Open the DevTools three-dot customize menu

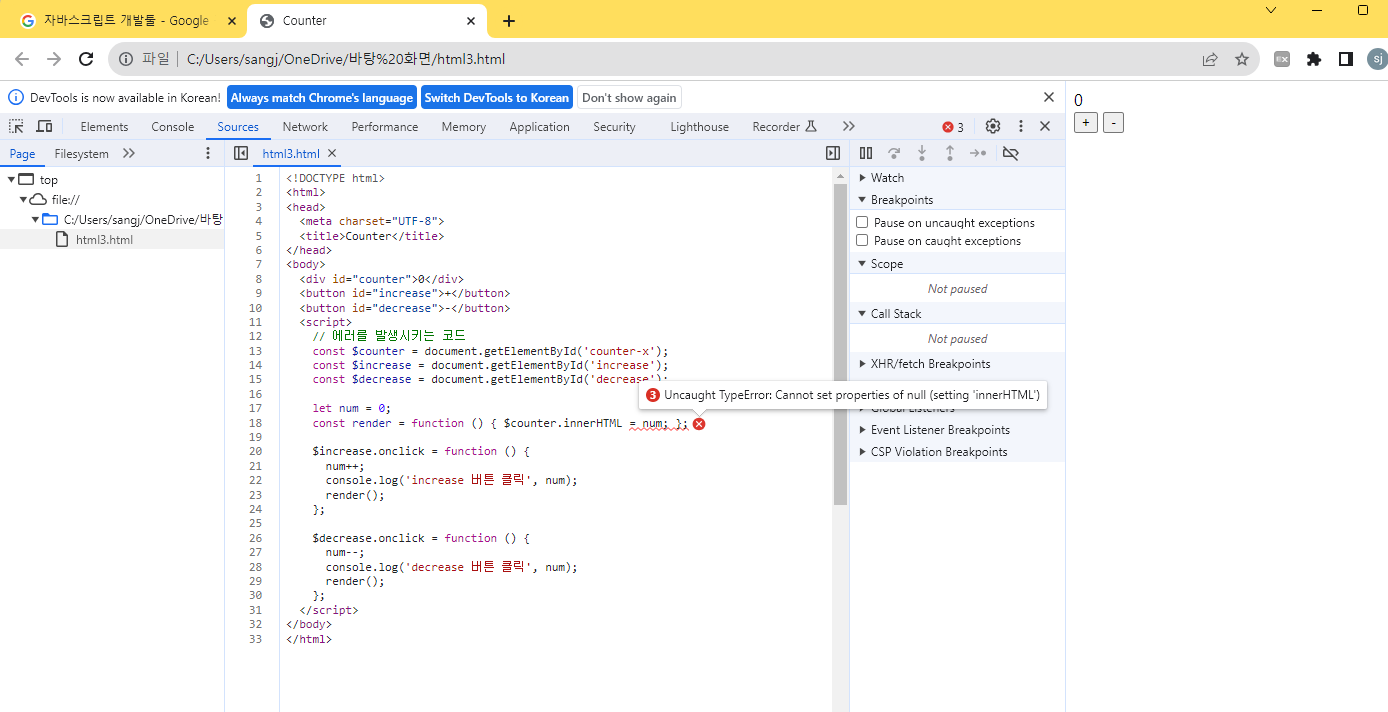tap(1021, 127)
